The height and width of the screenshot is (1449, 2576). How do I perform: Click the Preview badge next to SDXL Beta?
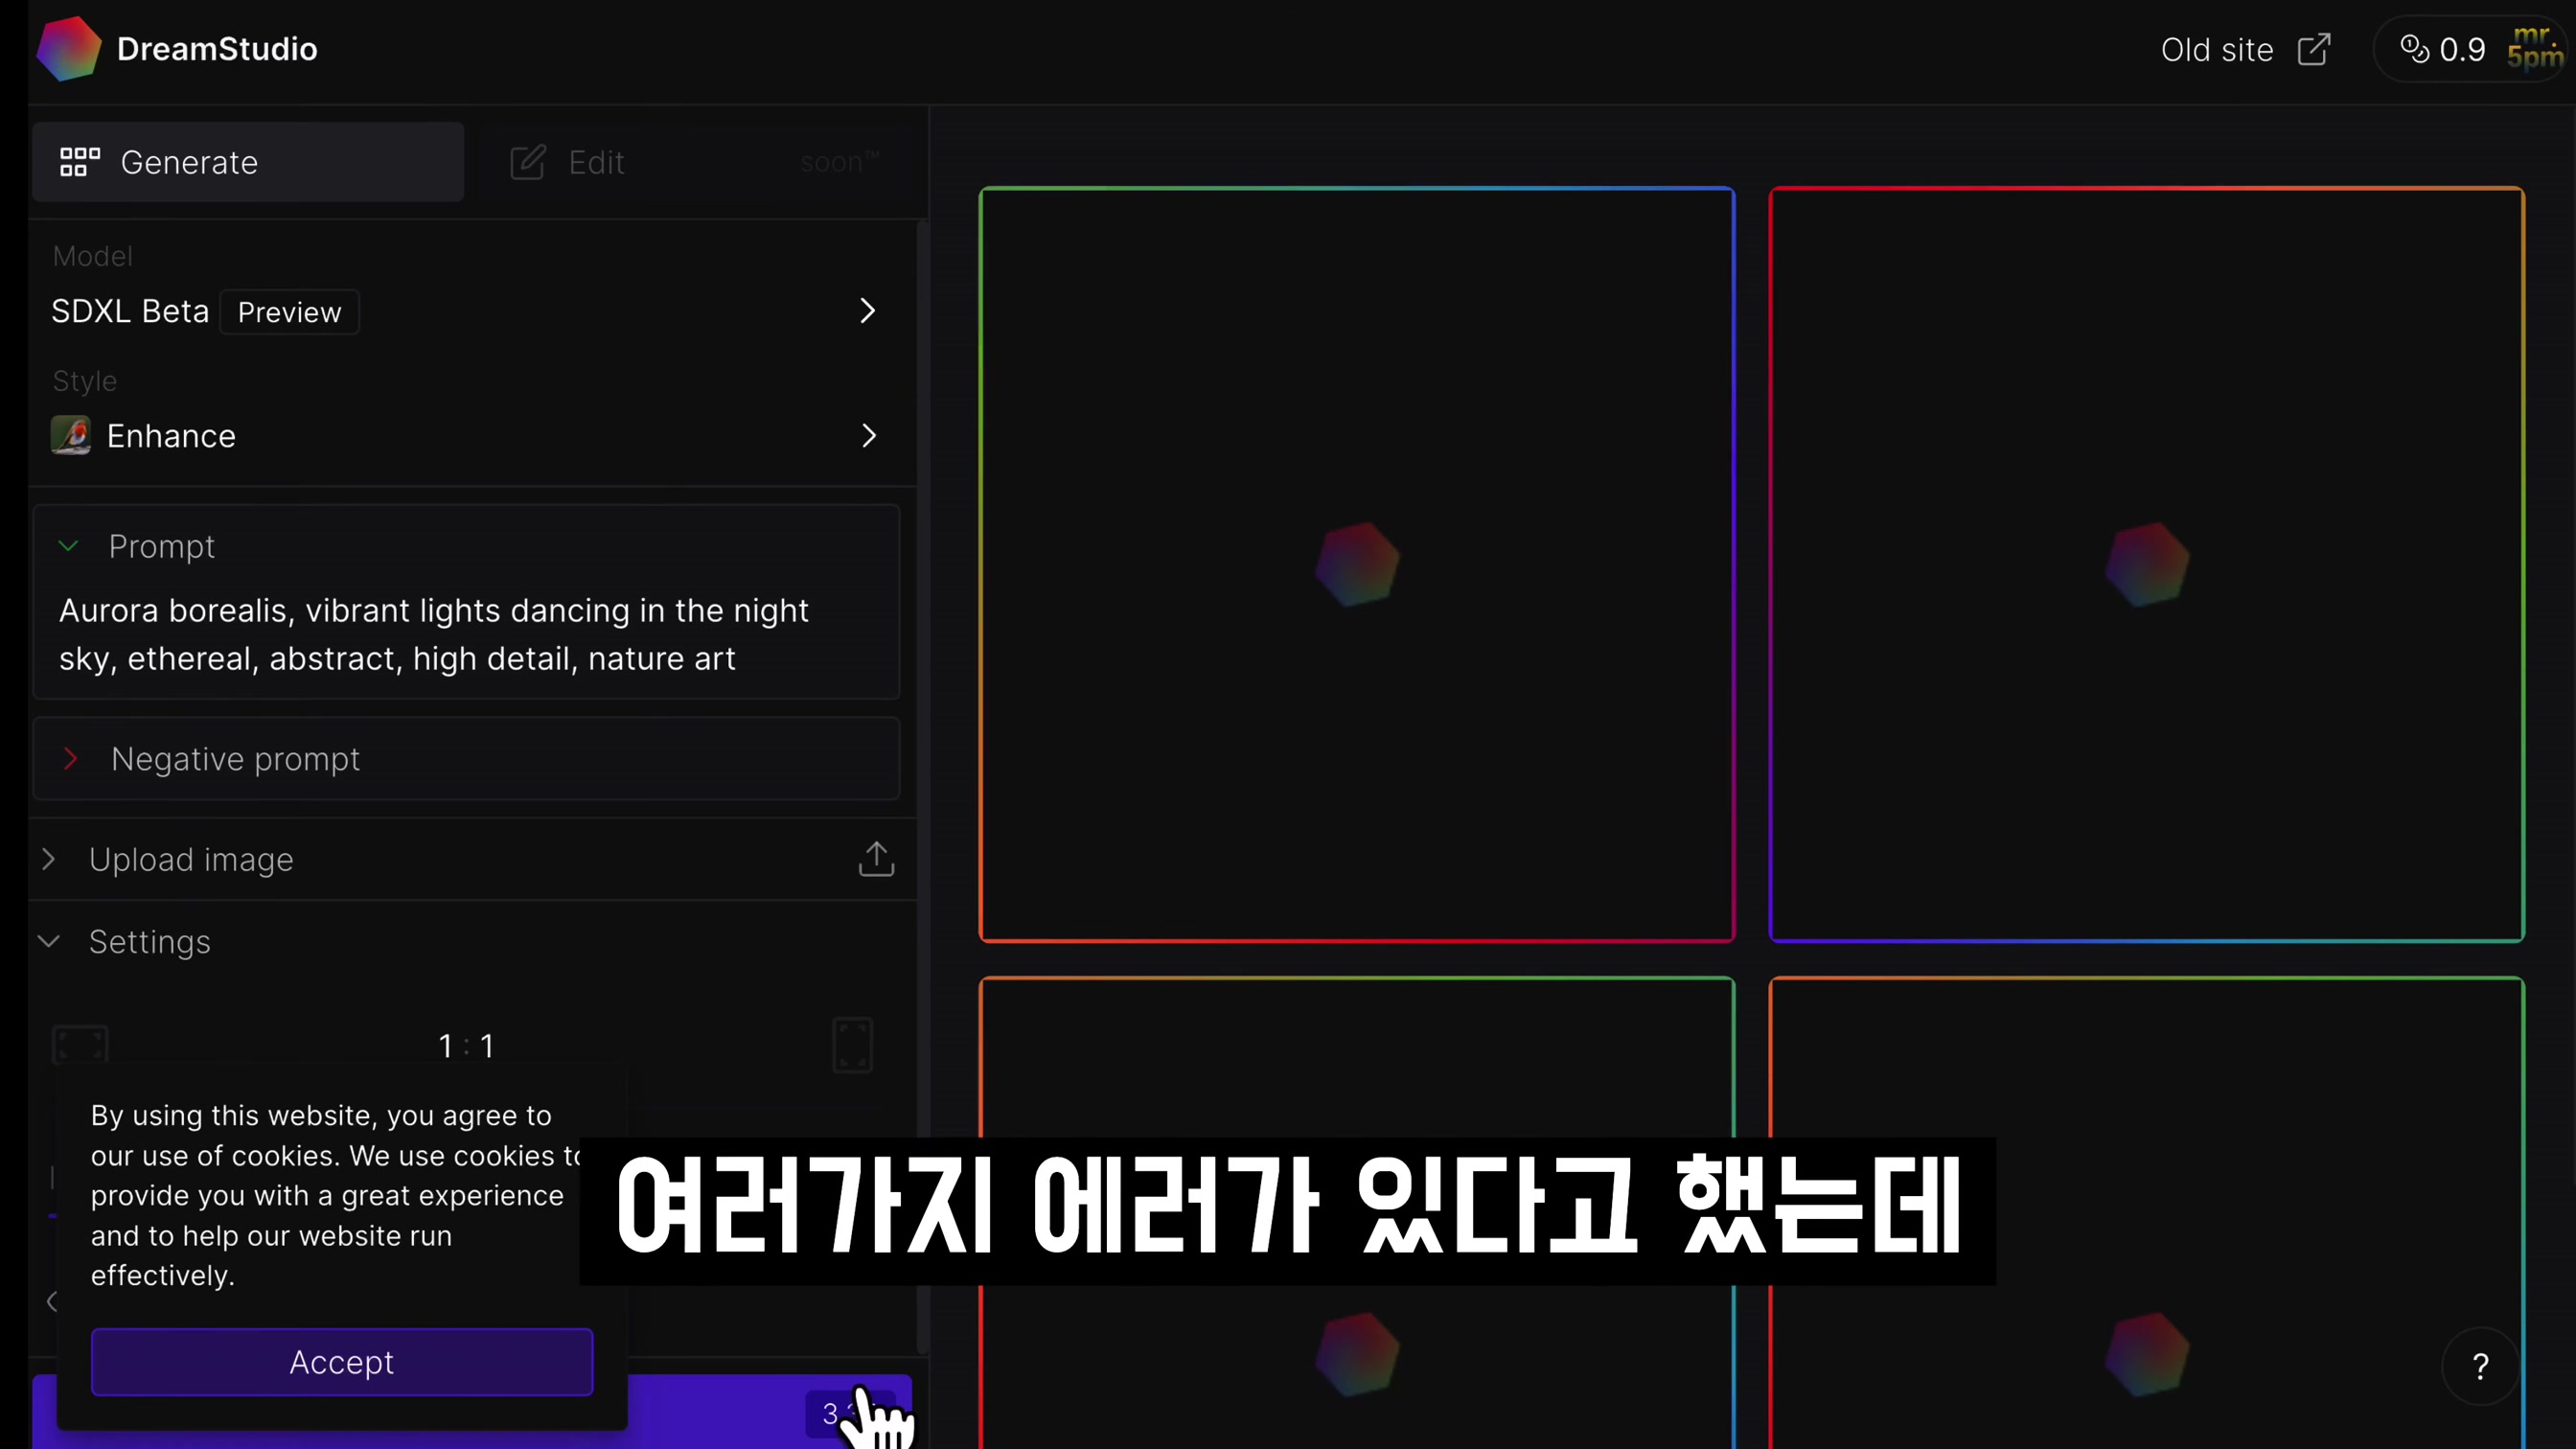click(289, 312)
